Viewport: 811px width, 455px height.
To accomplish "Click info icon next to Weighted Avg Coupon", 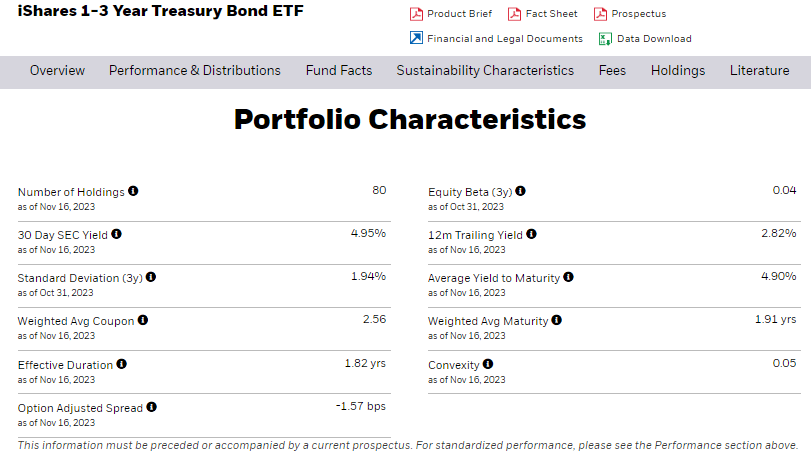I will 143,320.
